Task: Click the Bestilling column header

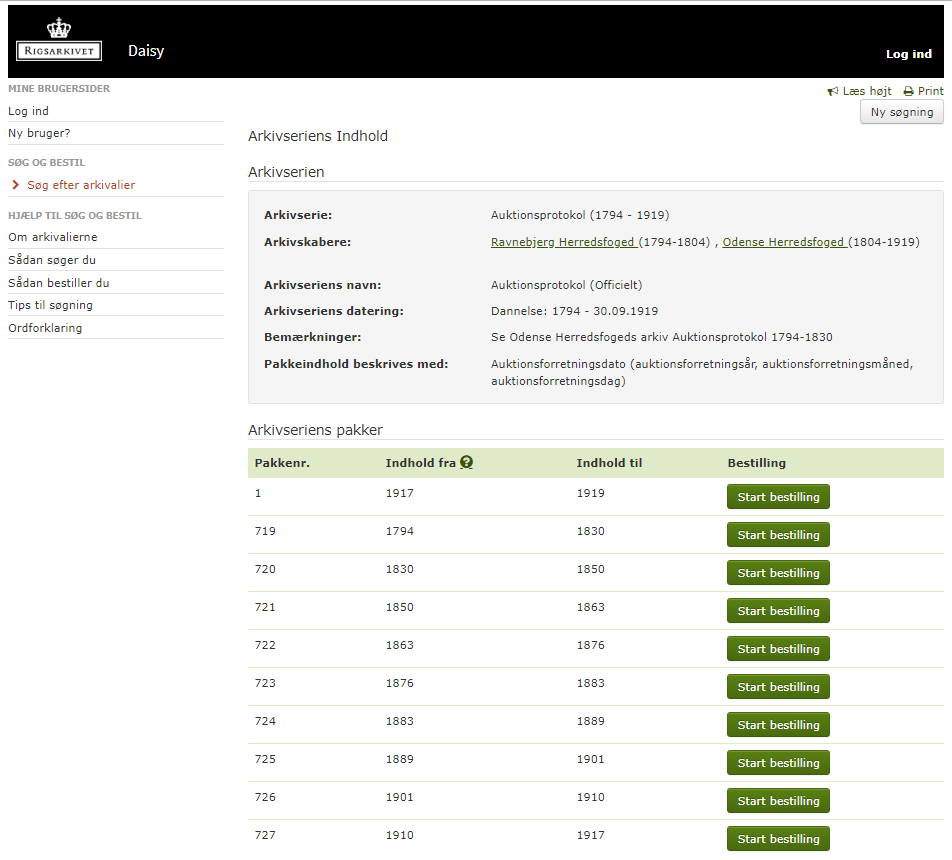Action: pyautogui.click(x=756, y=463)
